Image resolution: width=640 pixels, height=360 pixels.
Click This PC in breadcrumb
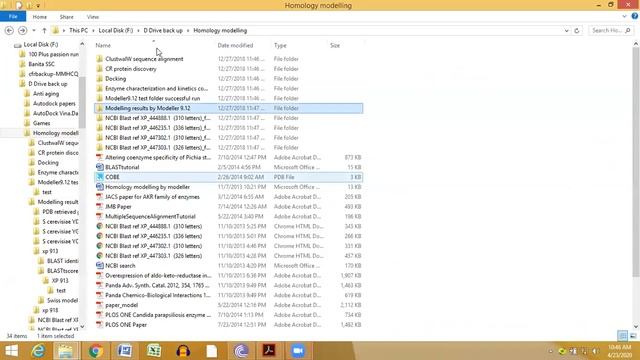(x=78, y=31)
